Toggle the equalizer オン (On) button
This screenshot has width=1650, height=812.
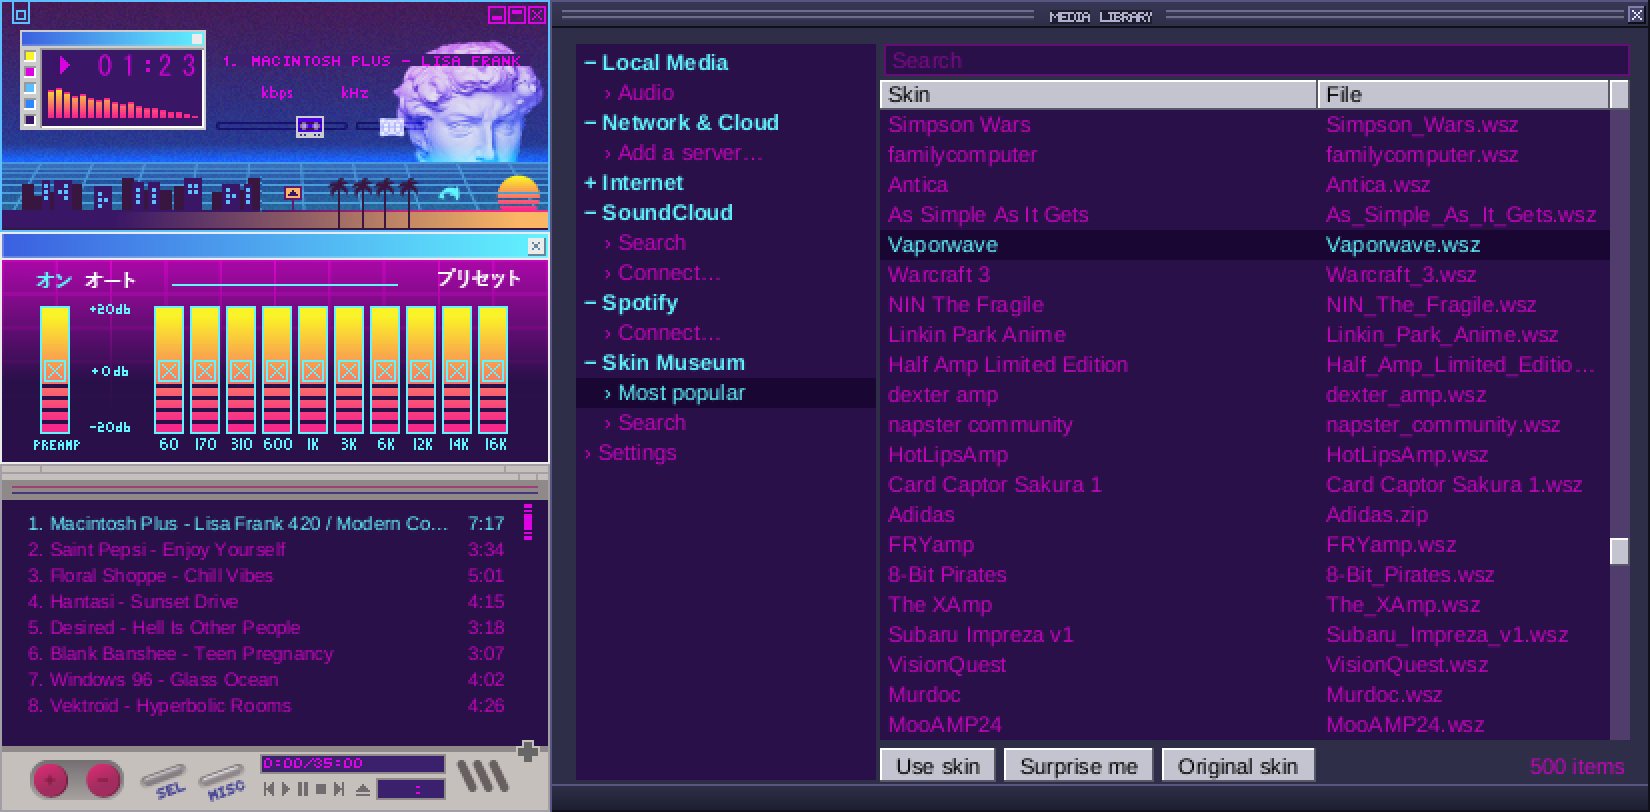(x=54, y=280)
